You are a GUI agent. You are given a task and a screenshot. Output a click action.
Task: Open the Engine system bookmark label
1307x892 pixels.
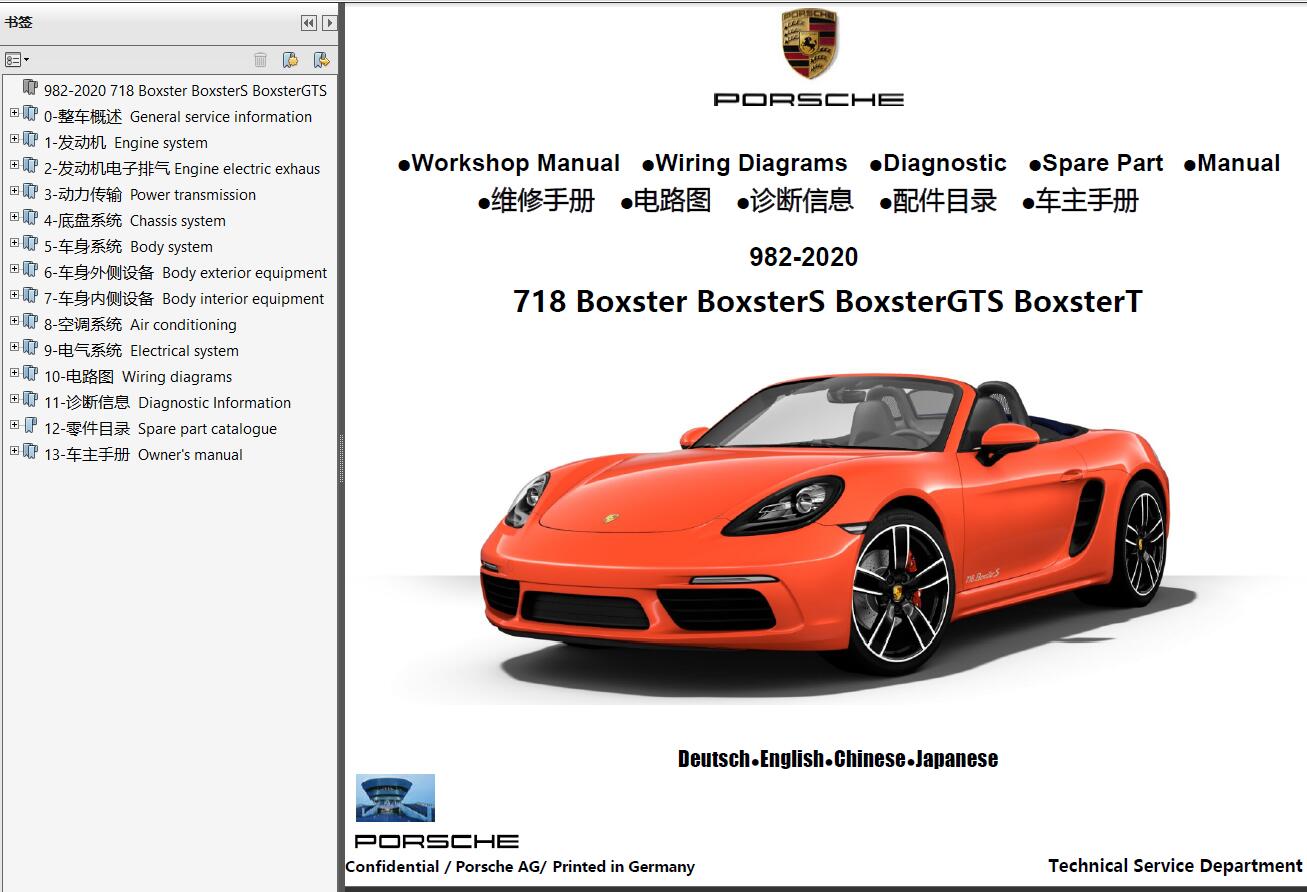126,143
